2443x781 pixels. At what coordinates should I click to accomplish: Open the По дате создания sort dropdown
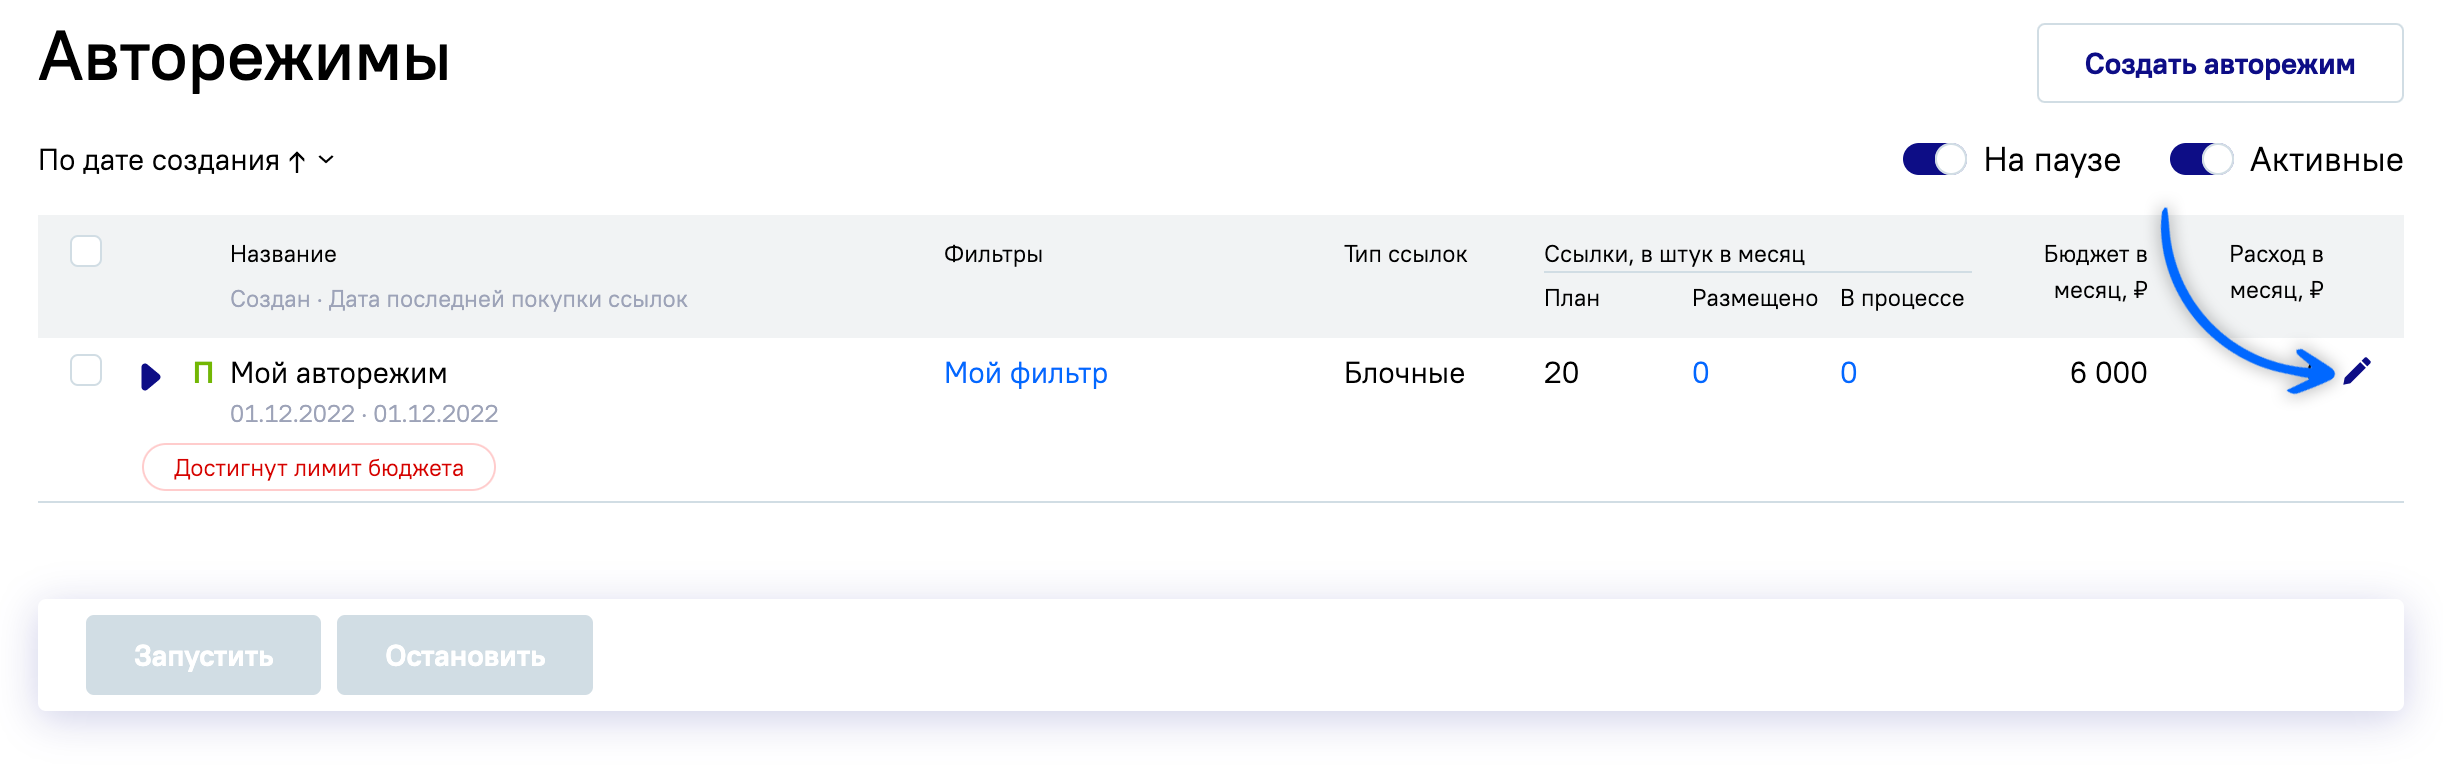point(186,160)
